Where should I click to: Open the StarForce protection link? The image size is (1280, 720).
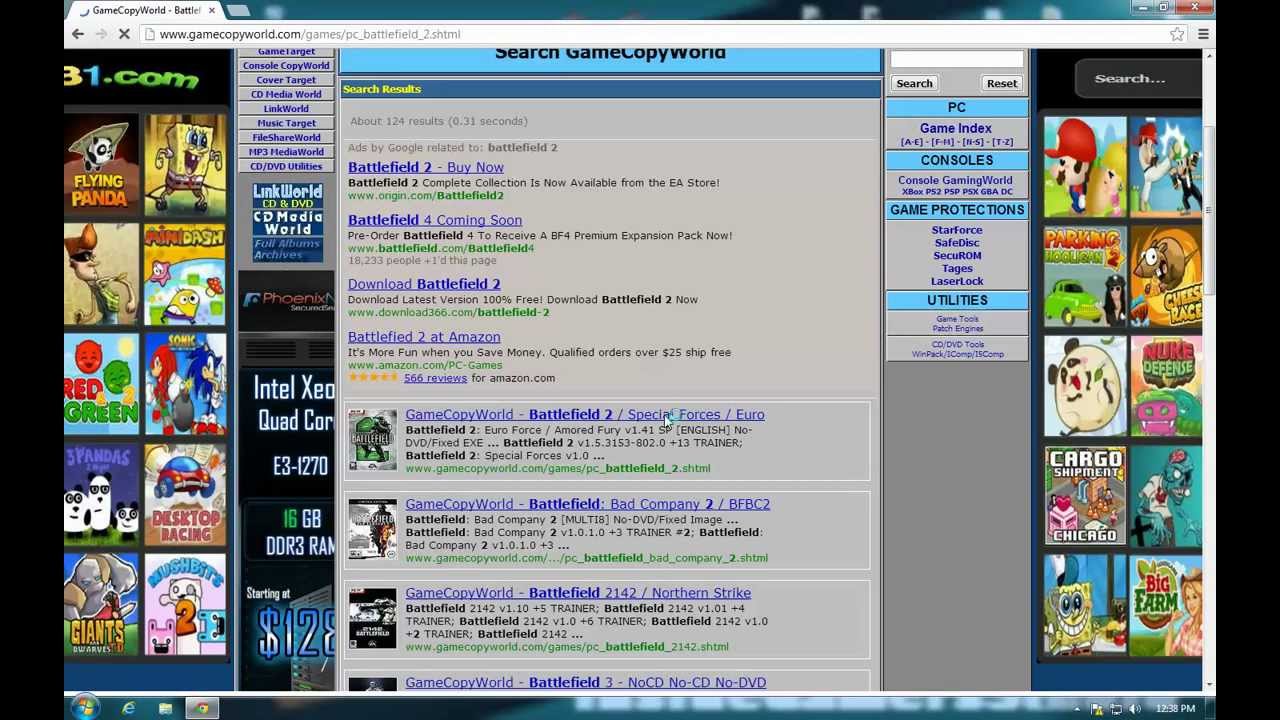957,230
